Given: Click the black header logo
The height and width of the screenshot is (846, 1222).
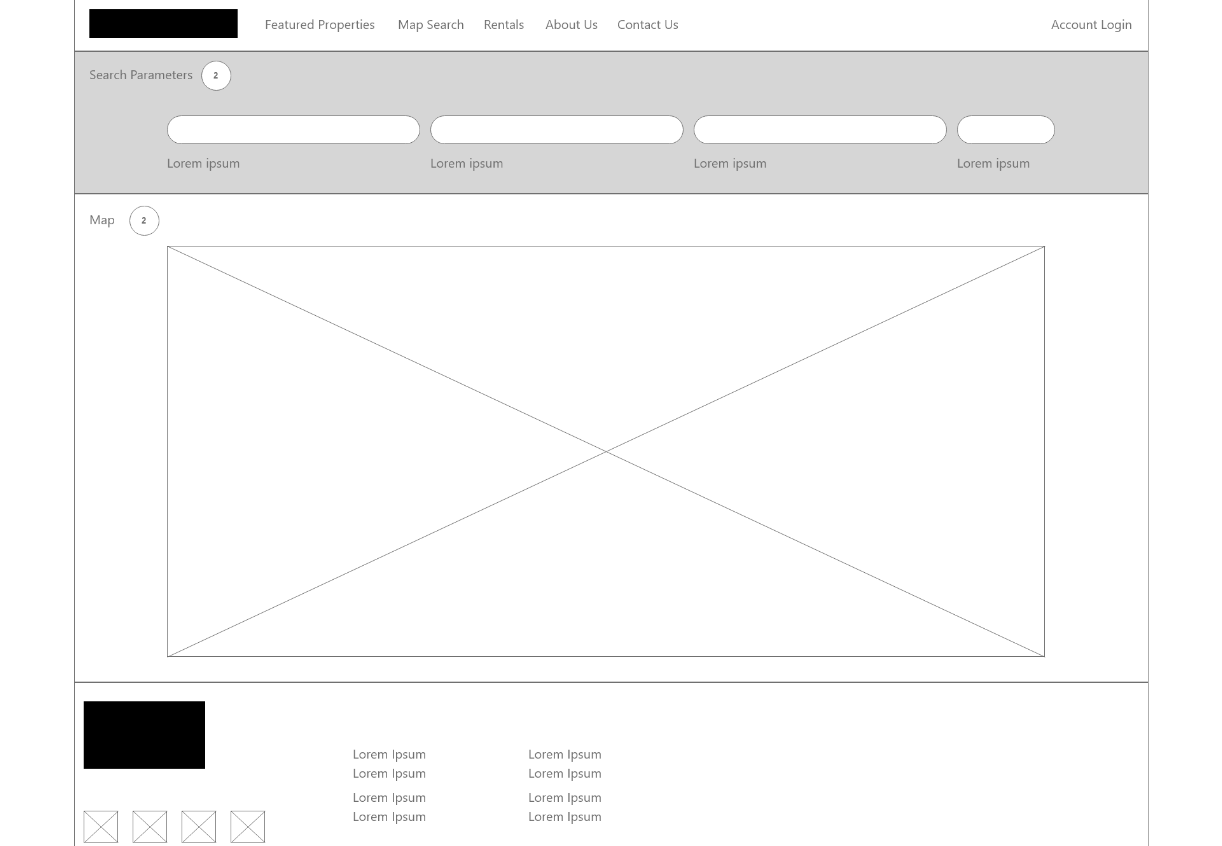Looking at the screenshot, I should click(x=163, y=24).
